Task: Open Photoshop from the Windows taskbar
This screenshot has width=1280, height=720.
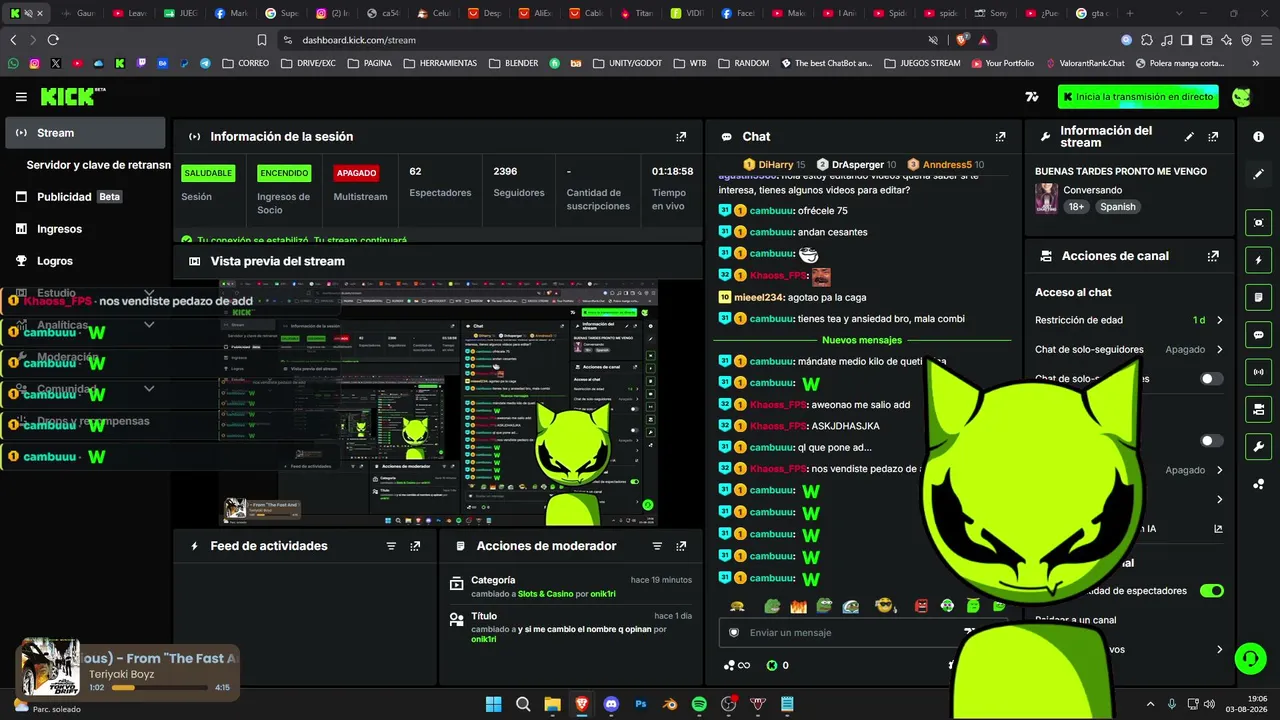Action: tap(641, 704)
